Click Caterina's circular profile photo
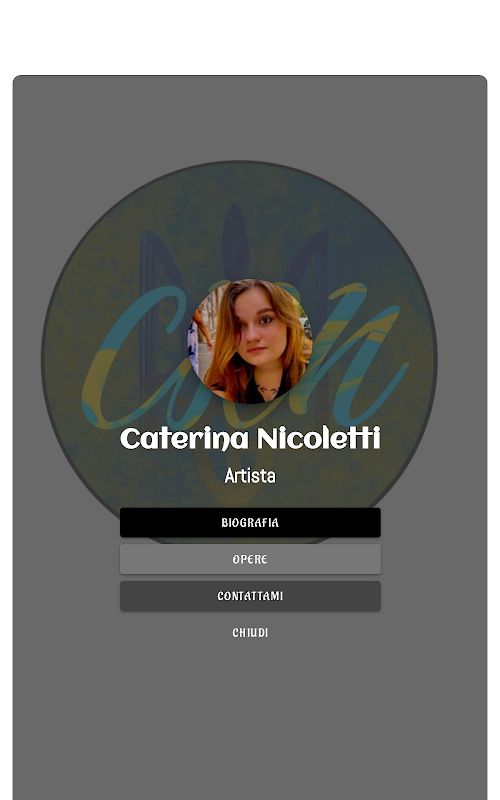 tap(249, 341)
